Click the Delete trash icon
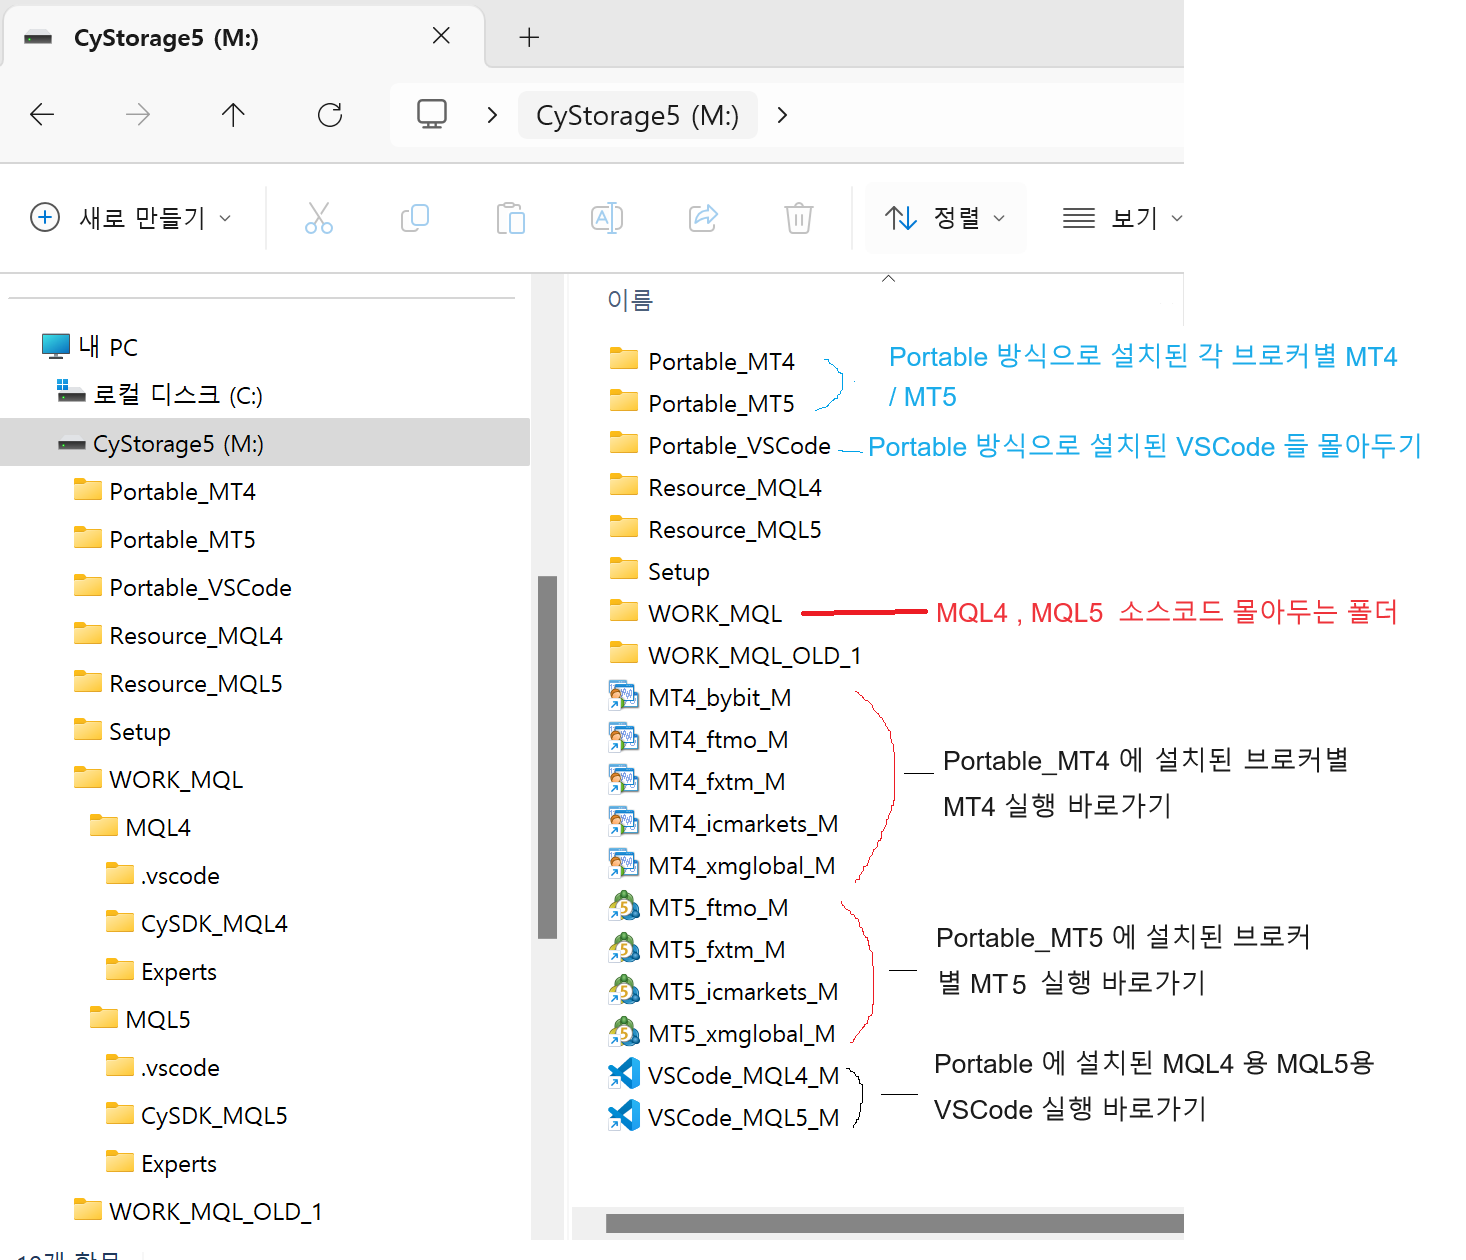The height and width of the screenshot is (1260, 1466). [x=799, y=218]
